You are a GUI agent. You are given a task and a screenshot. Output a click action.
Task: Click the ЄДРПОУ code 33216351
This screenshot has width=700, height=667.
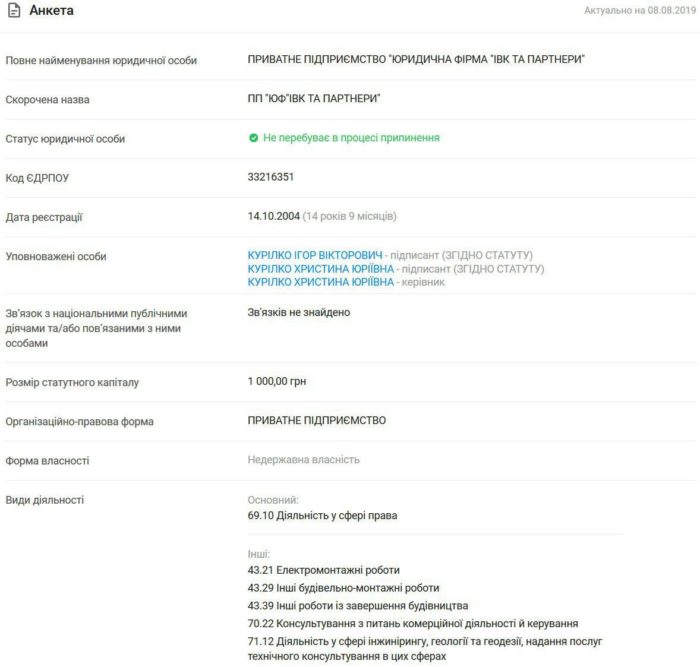270,177
